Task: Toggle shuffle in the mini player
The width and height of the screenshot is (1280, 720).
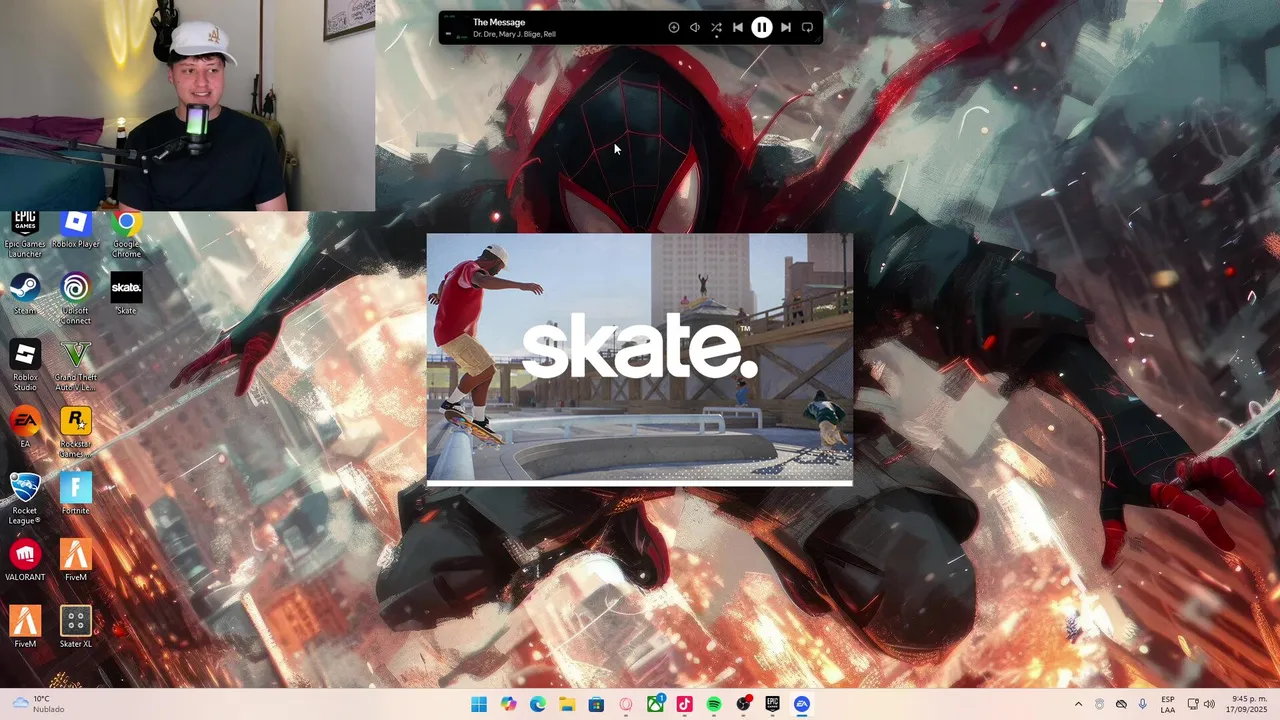Action: tap(716, 28)
